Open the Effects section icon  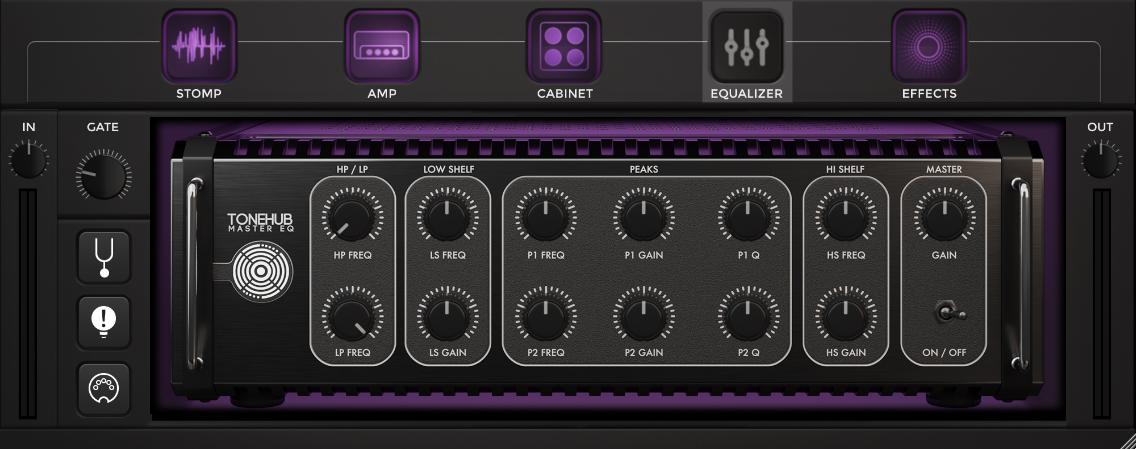[928, 46]
